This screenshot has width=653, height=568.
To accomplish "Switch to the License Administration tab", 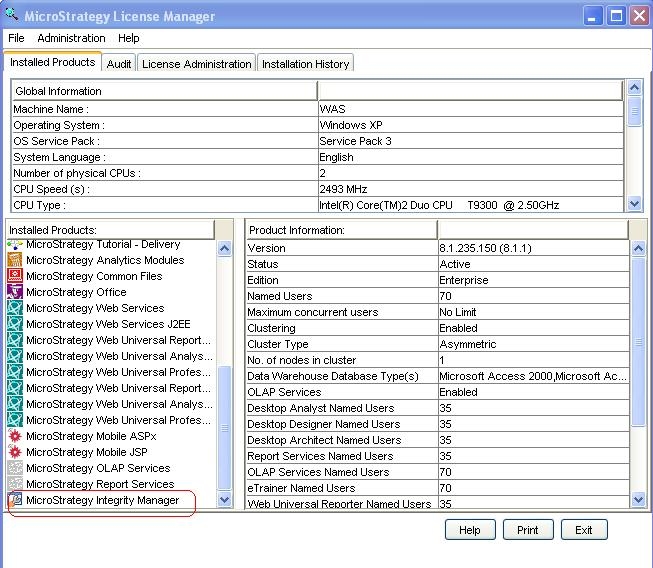I will pos(196,64).
